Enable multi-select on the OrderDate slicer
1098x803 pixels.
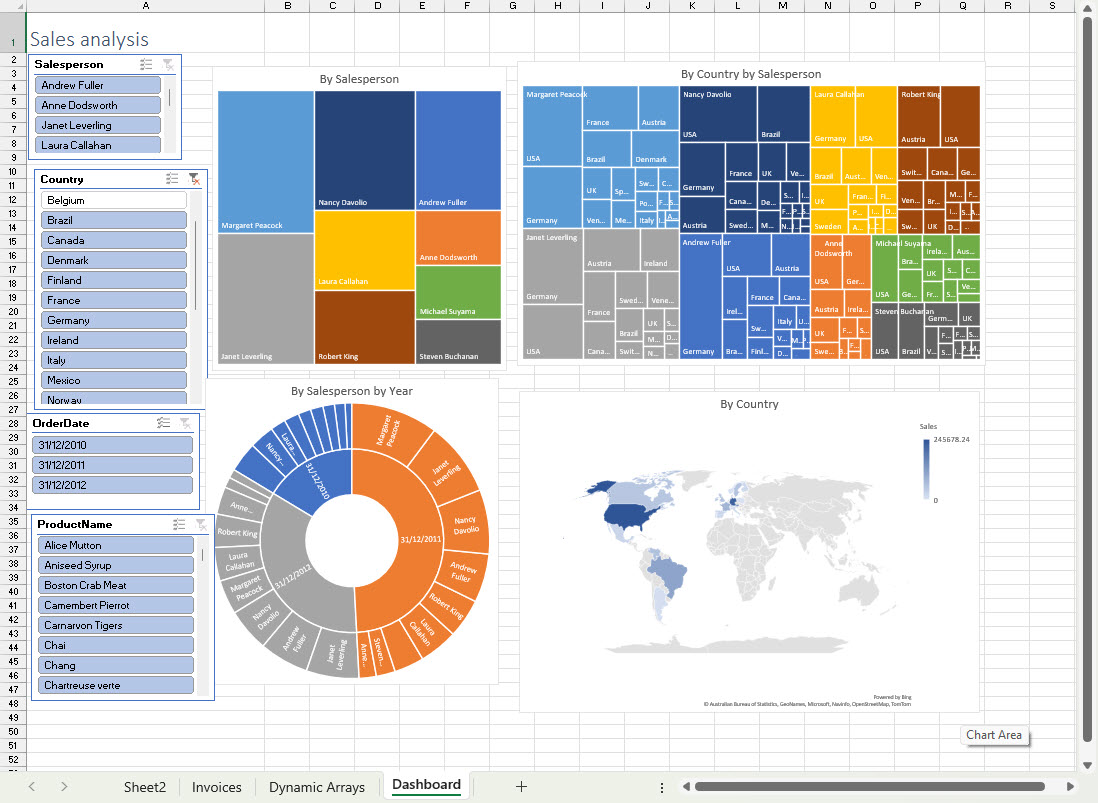coord(162,423)
